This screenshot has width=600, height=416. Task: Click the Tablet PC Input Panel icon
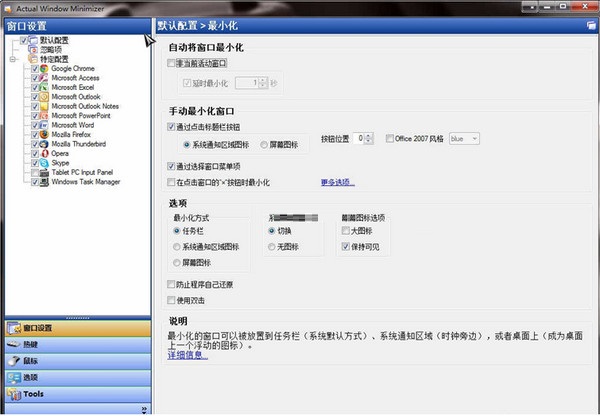[x=44, y=173]
